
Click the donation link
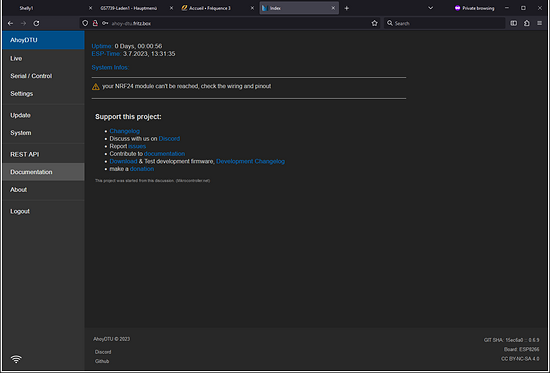(x=142, y=169)
